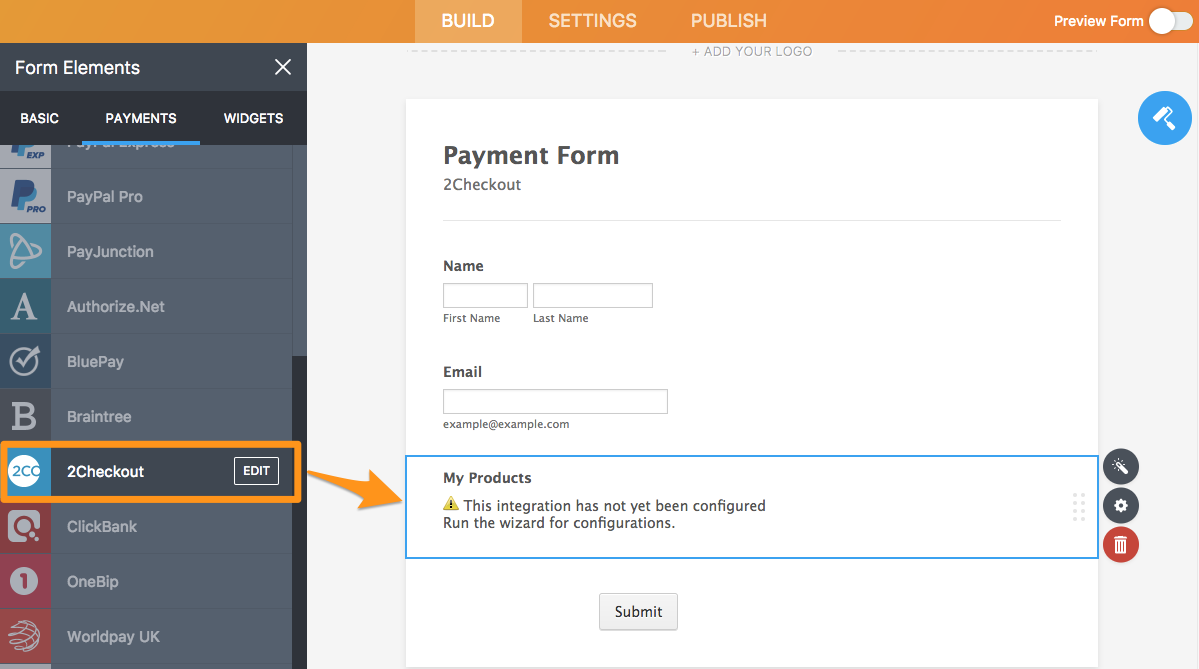Select Braintree payment element
This screenshot has height=669, width=1199.
(146, 417)
